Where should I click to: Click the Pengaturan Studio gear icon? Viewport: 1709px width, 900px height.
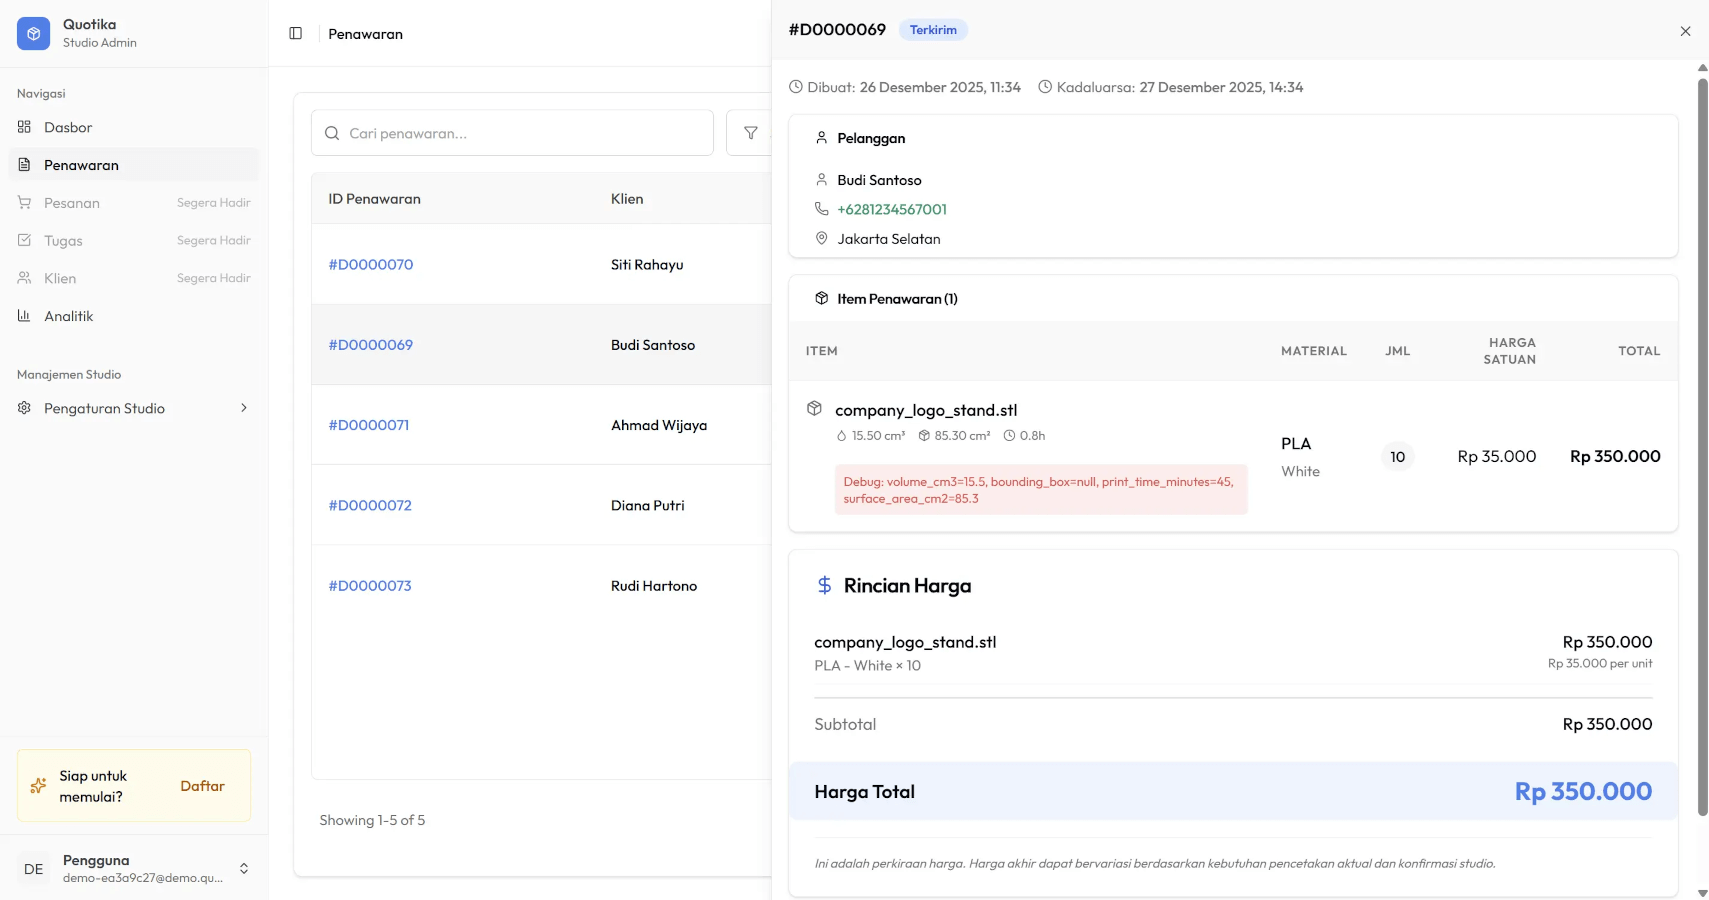[25, 408]
